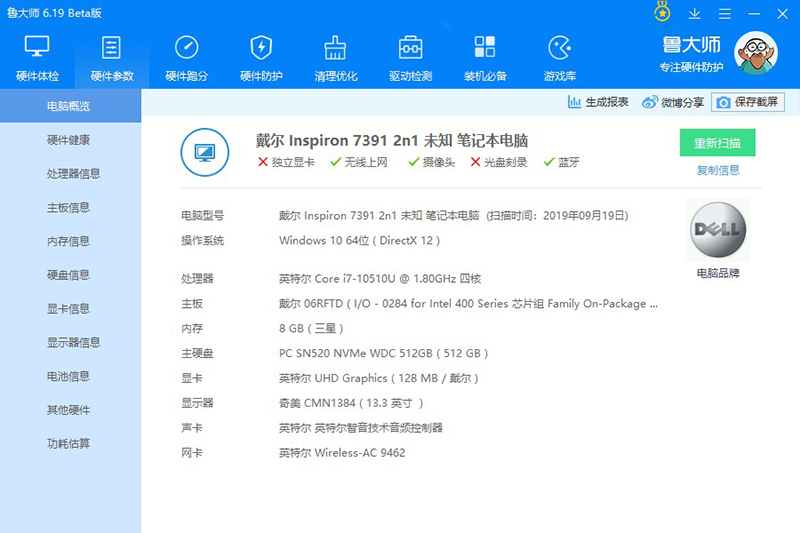Screen dimensions: 800x533
Task: Click the Dell brand logo
Action: click(x=718, y=230)
